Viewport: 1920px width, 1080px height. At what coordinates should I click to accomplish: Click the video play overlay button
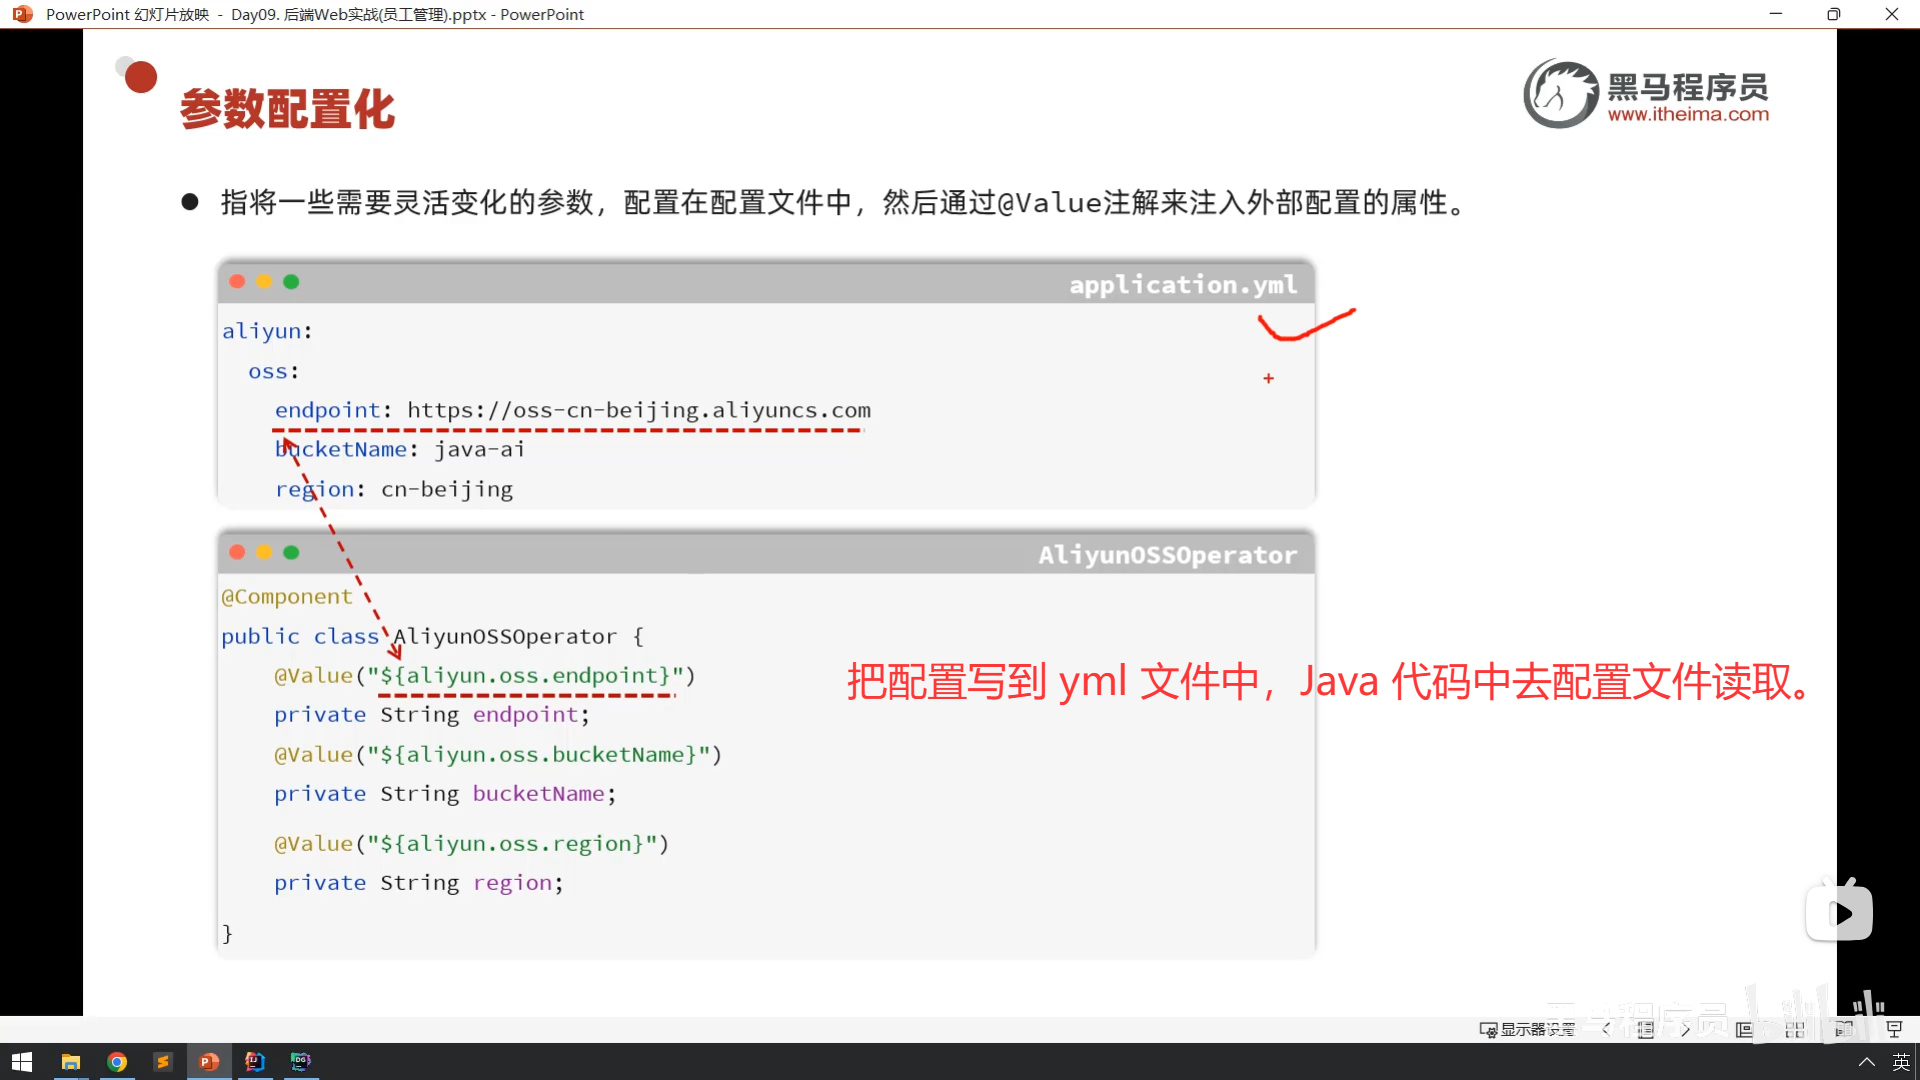pos(1840,912)
